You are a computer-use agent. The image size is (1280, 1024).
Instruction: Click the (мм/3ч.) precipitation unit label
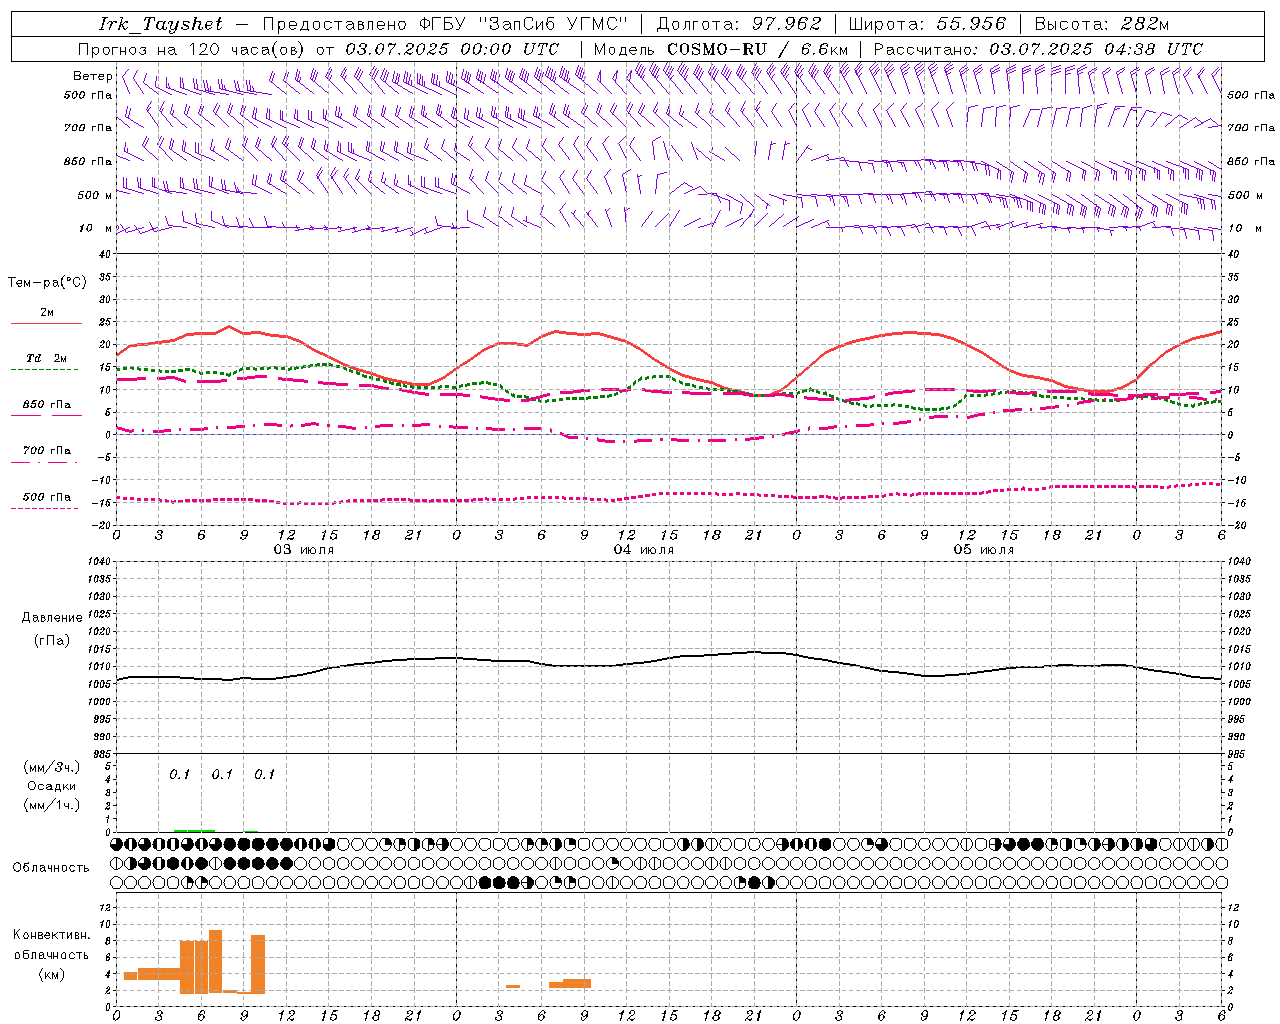(x=52, y=767)
